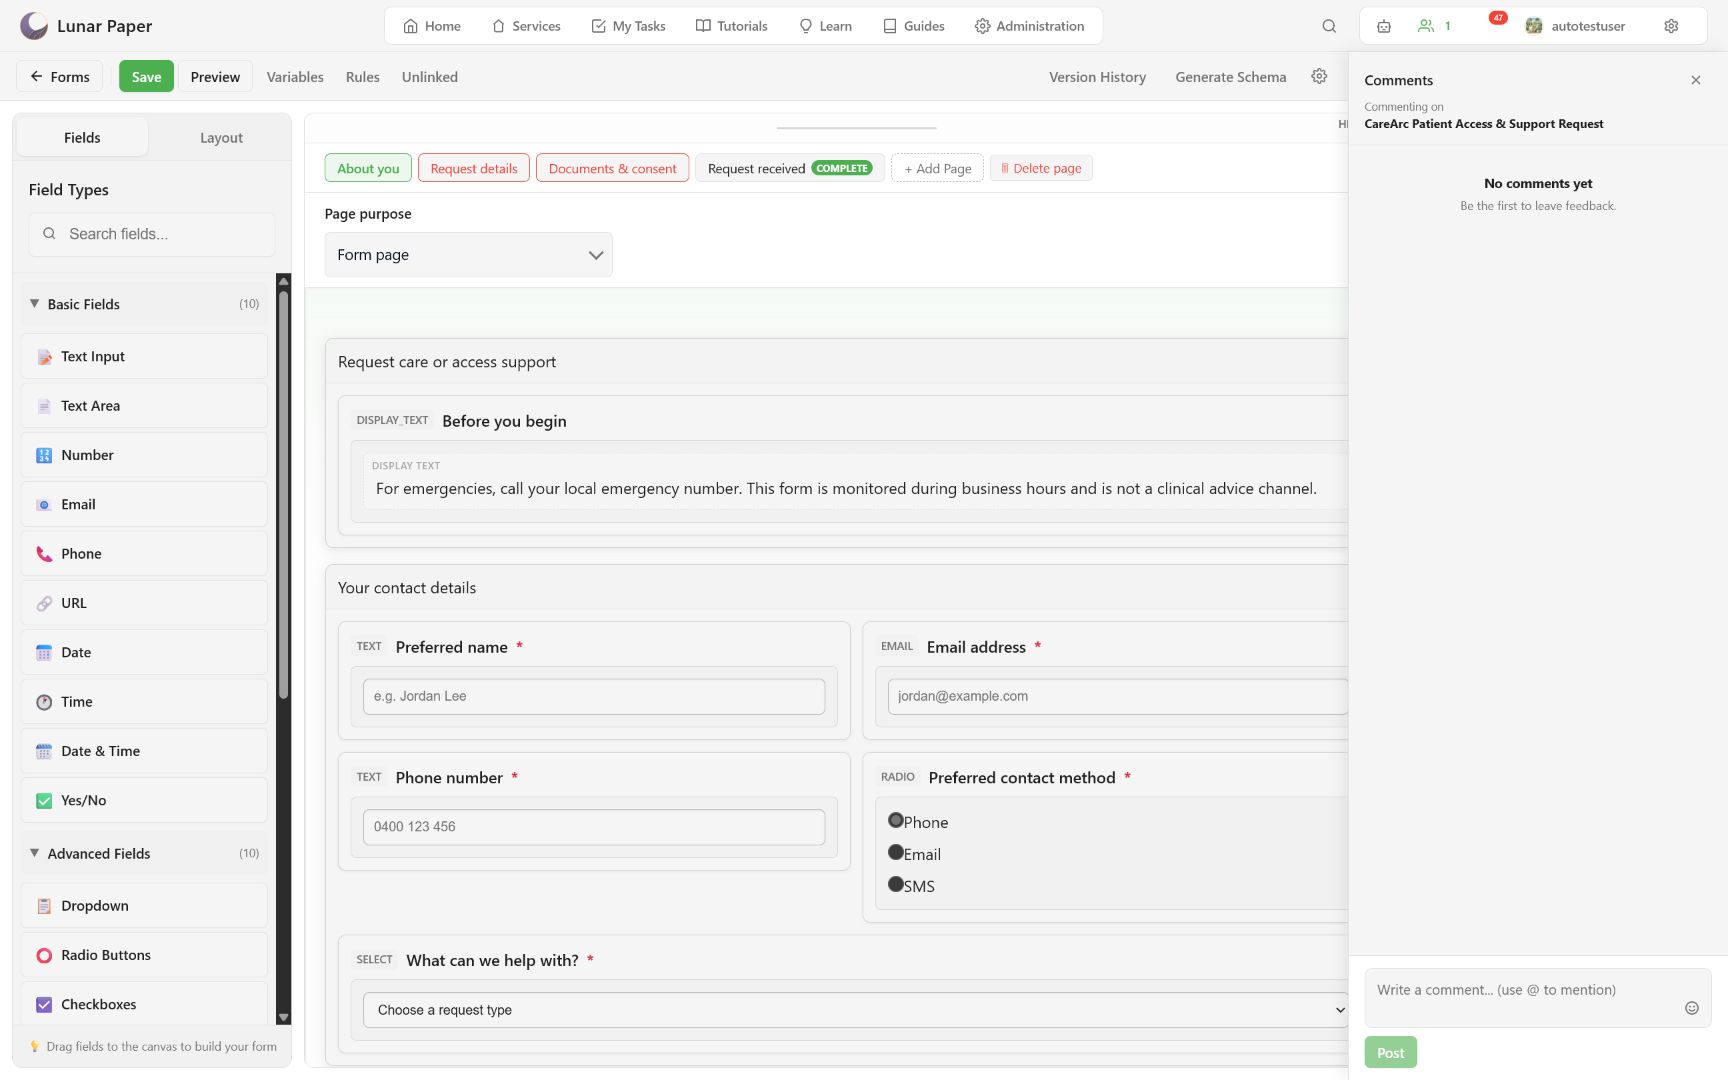Click the Write a comment text box
Viewport: 1728px width, 1080px height.
coord(1538,998)
